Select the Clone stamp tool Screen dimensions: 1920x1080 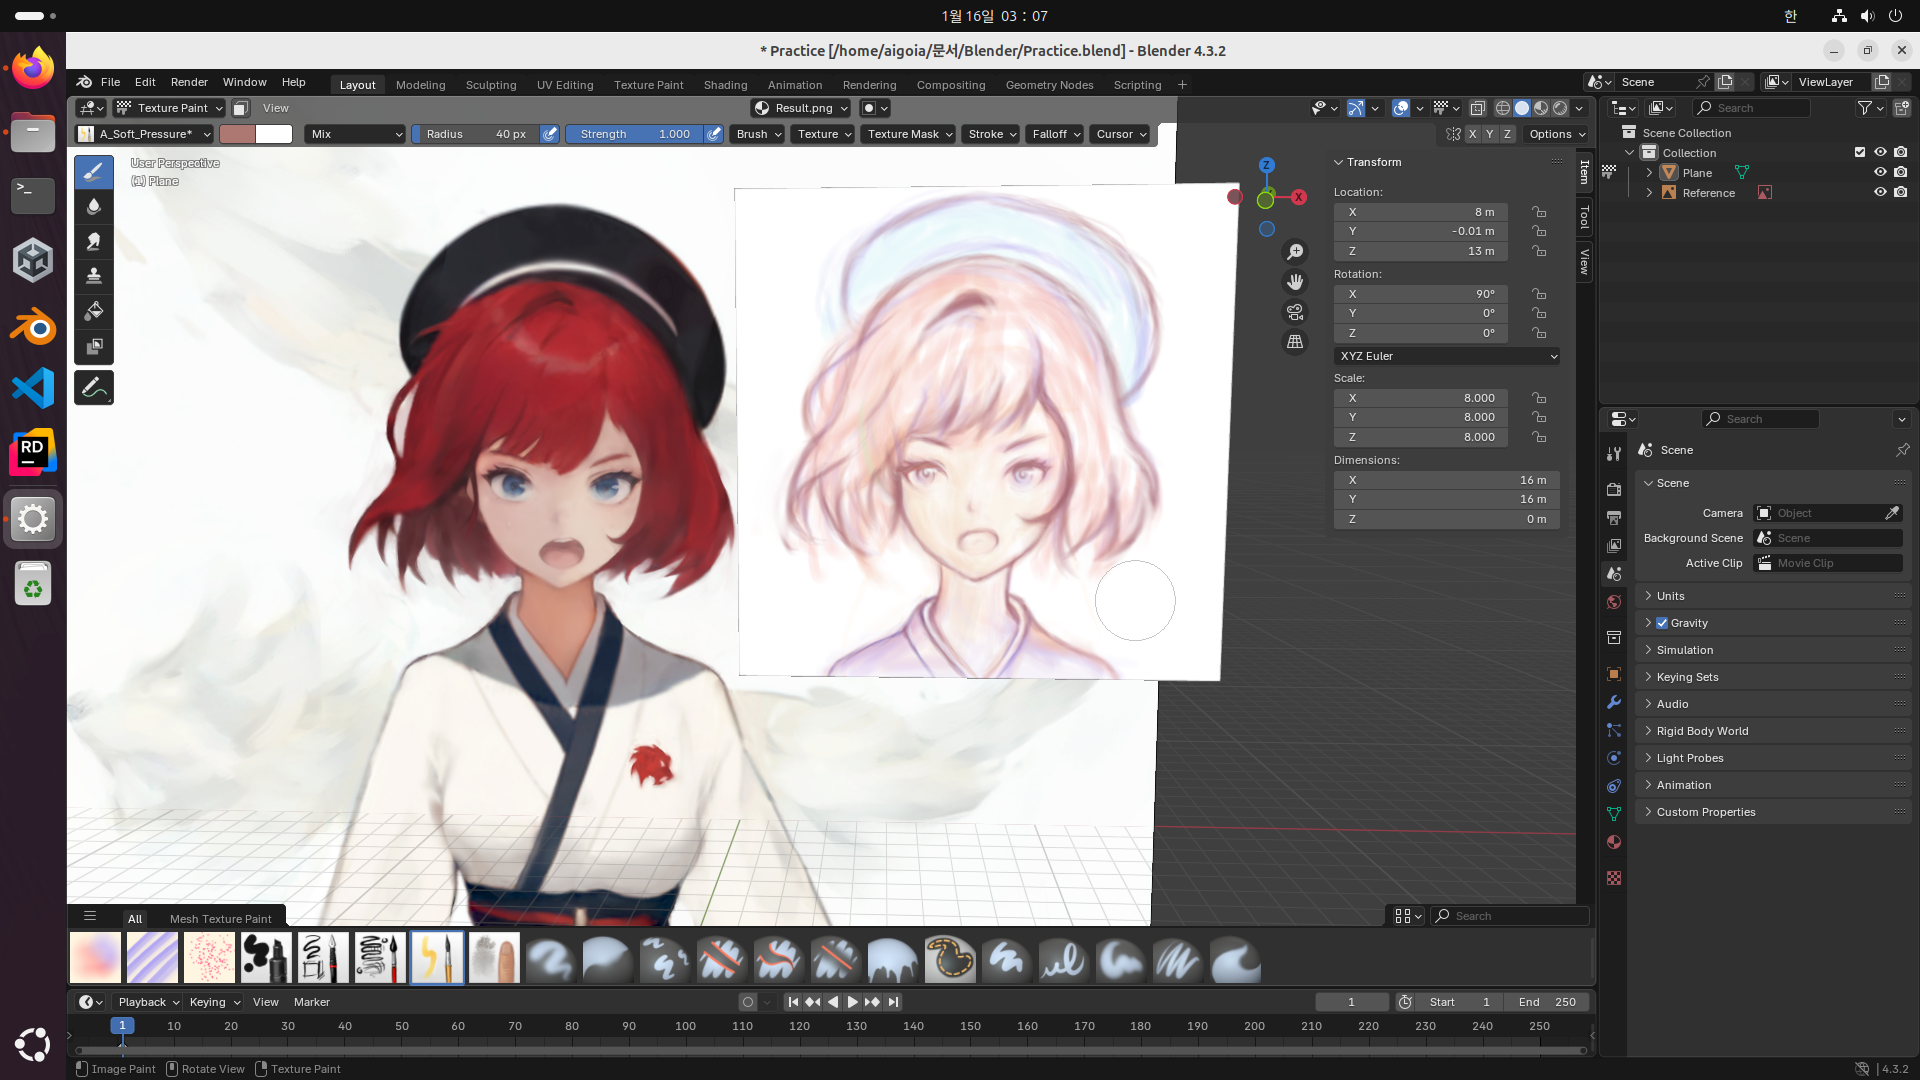(94, 276)
